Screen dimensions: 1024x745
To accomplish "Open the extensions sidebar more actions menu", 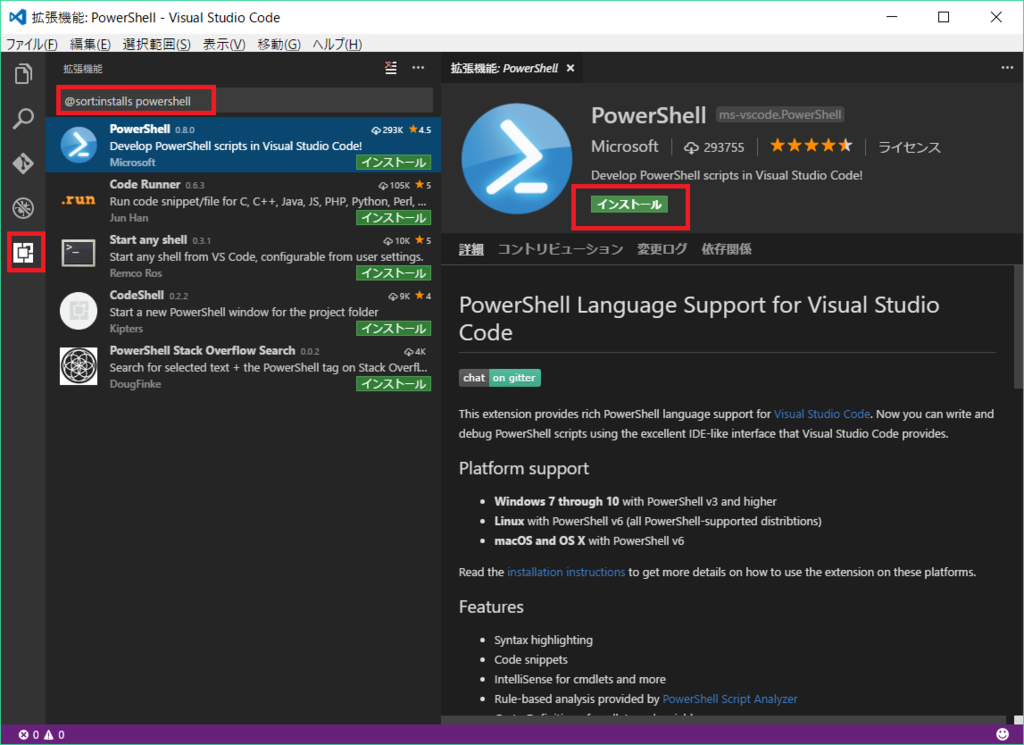I will (x=418, y=68).
